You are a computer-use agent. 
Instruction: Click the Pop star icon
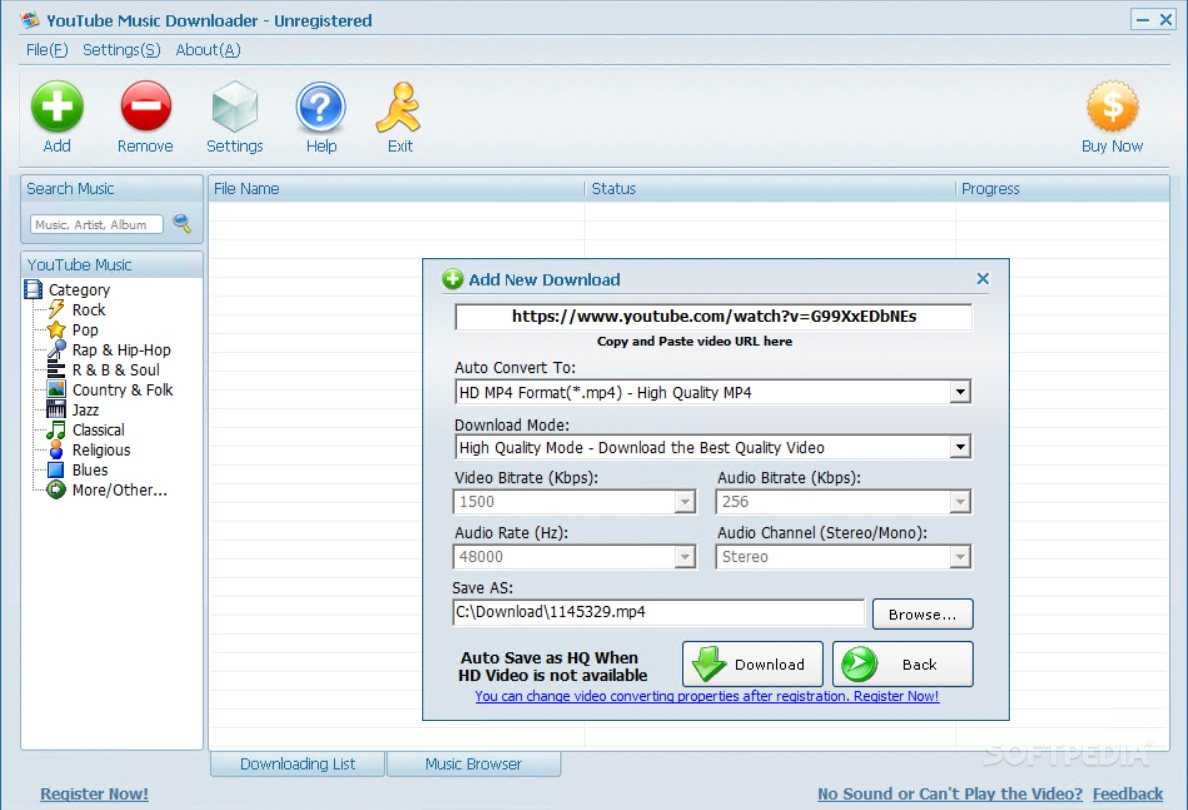click(x=56, y=330)
